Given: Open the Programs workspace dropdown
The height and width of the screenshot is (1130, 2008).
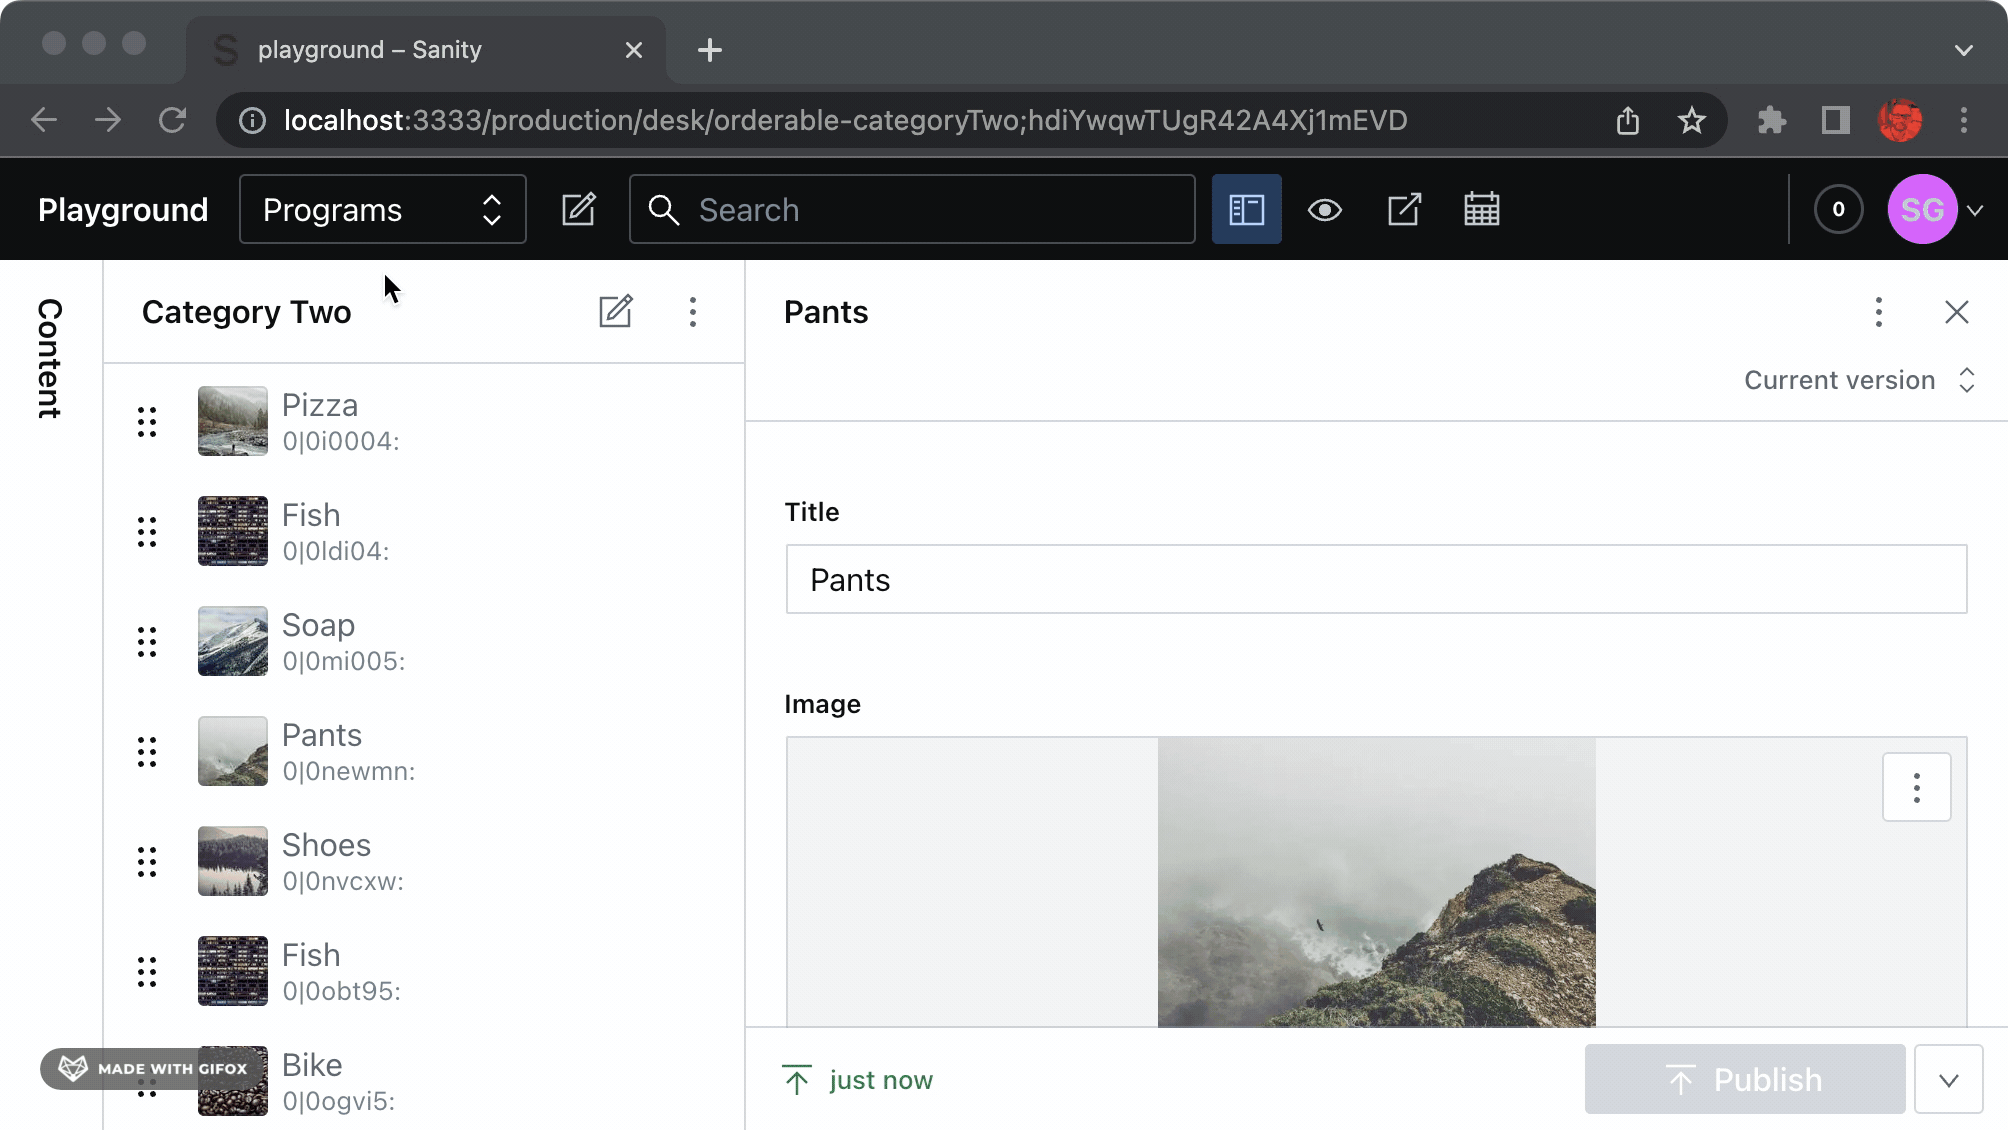Looking at the screenshot, I should pos(381,210).
